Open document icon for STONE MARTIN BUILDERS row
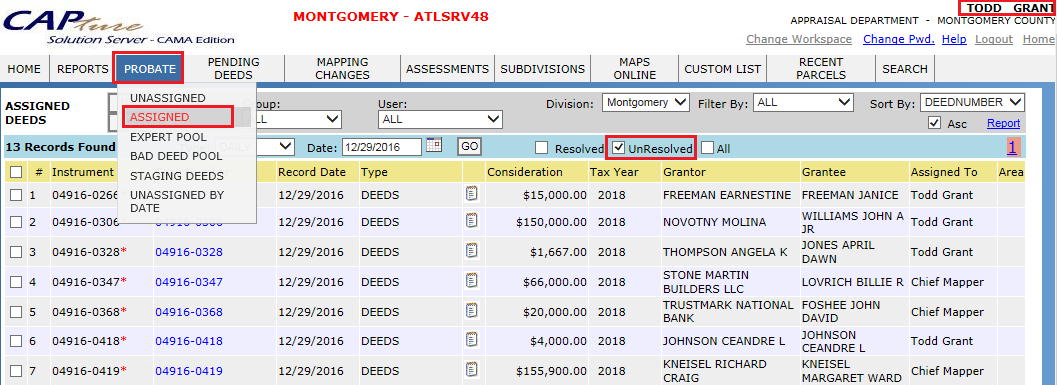The image size is (1057, 385). pos(472,280)
